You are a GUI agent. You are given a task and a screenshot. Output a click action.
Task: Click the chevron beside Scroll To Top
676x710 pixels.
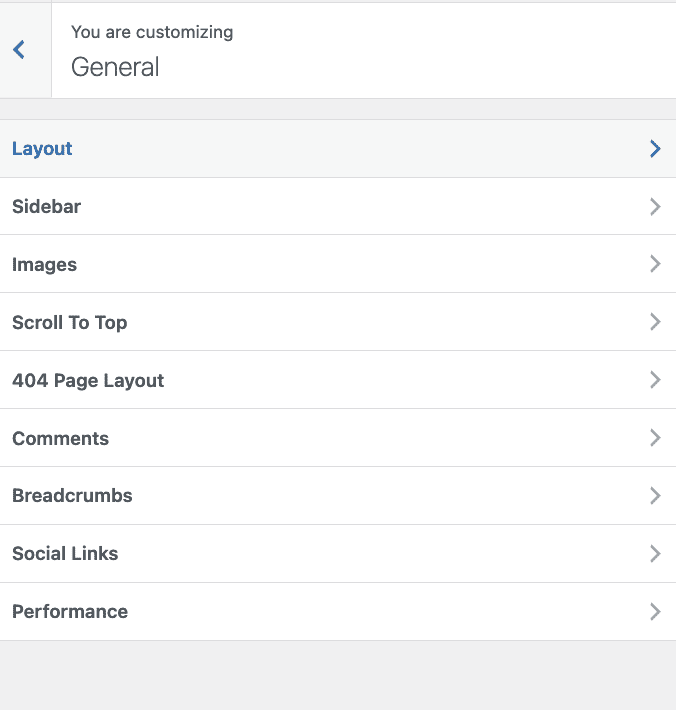pyautogui.click(x=655, y=322)
